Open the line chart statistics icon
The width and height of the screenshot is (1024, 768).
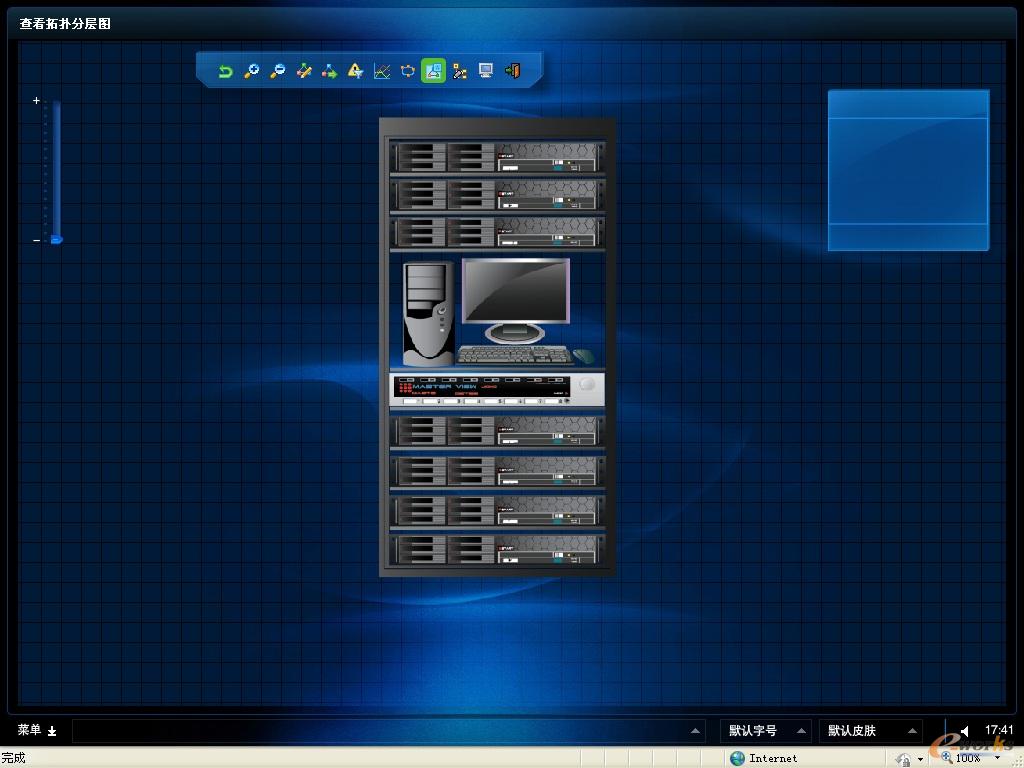[x=381, y=71]
